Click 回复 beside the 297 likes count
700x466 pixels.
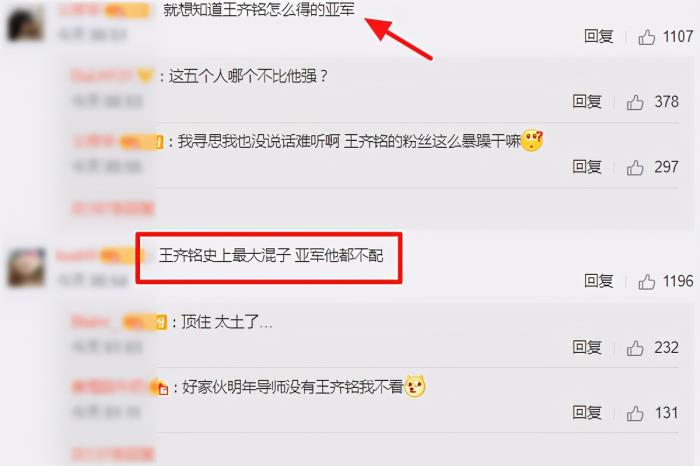pyautogui.click(x=587, y=166)
